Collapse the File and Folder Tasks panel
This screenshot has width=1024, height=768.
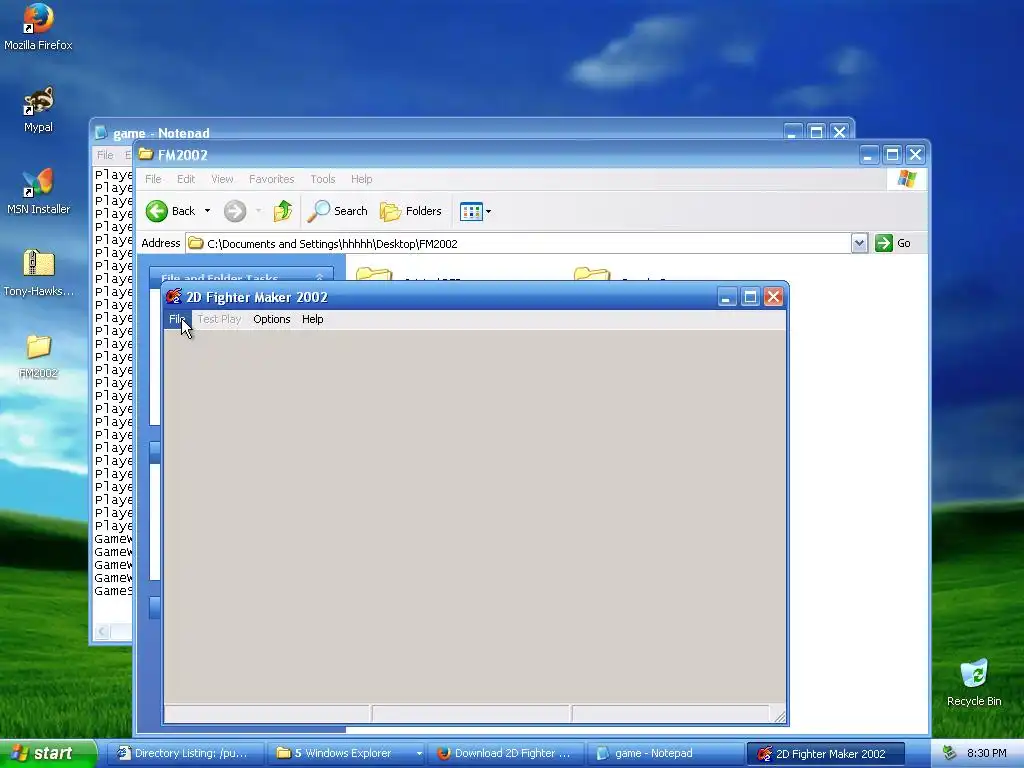point(319,278)
